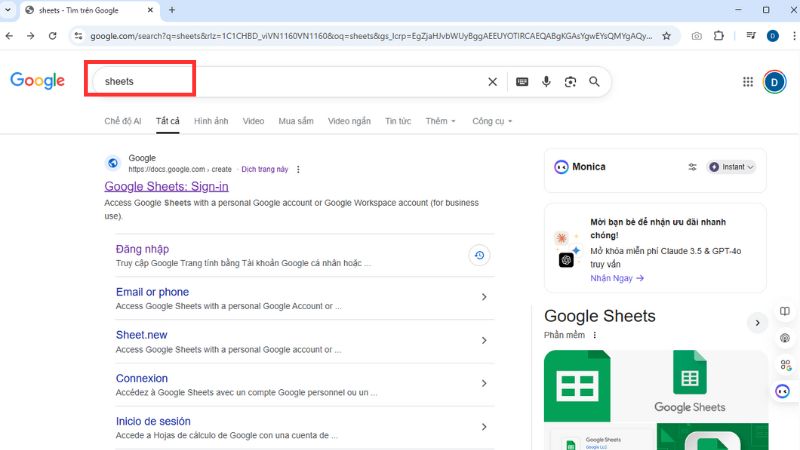Switch to the Video search tab
Screen dimensions: 800x450
(x=253, y=121)
